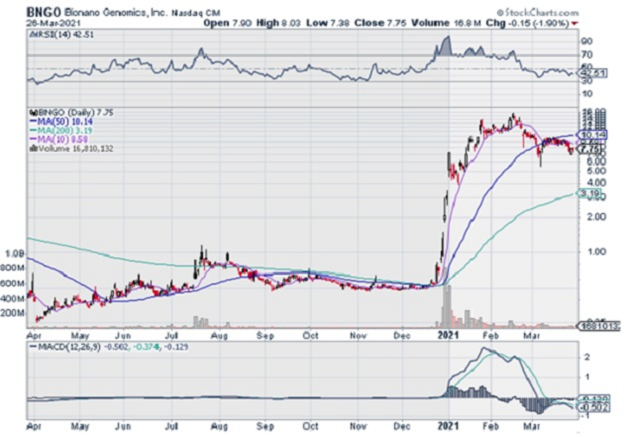Select the Close 7.75 value
This screenshot has width=630, height=437.
[380, 23]
